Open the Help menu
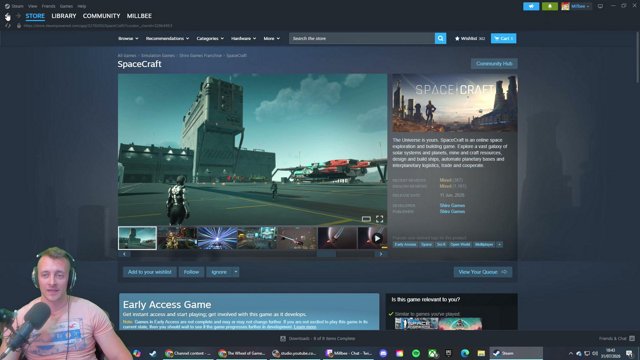Screen dimensions: 640x360 82,6
